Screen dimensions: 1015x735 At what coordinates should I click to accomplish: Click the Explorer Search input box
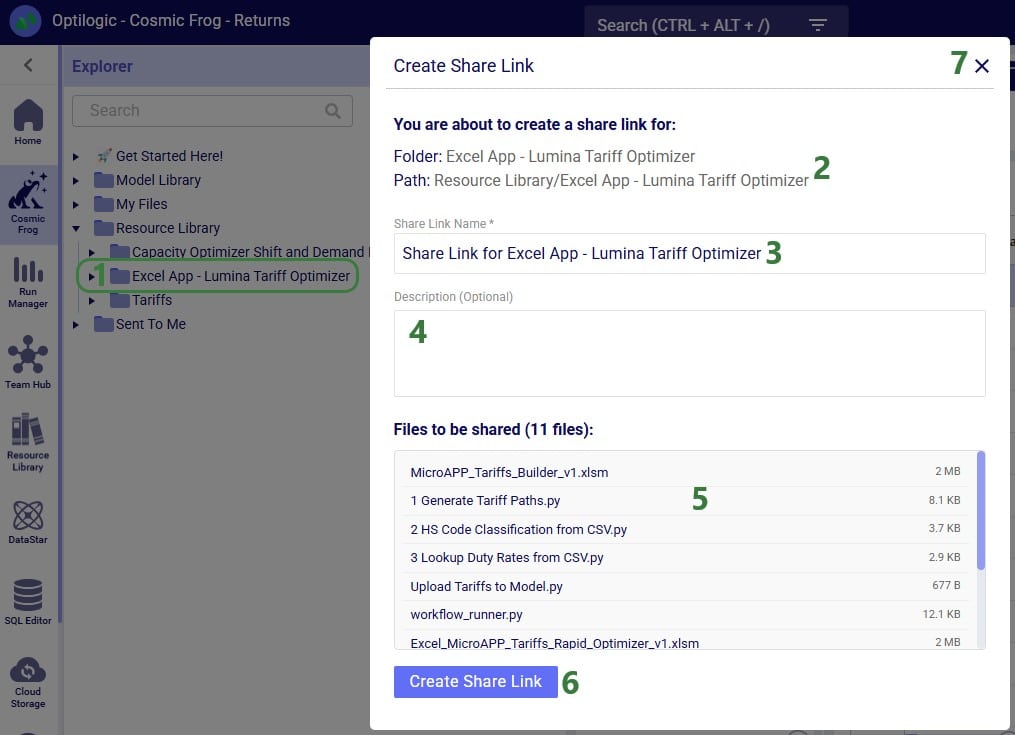tap(212, 111)
